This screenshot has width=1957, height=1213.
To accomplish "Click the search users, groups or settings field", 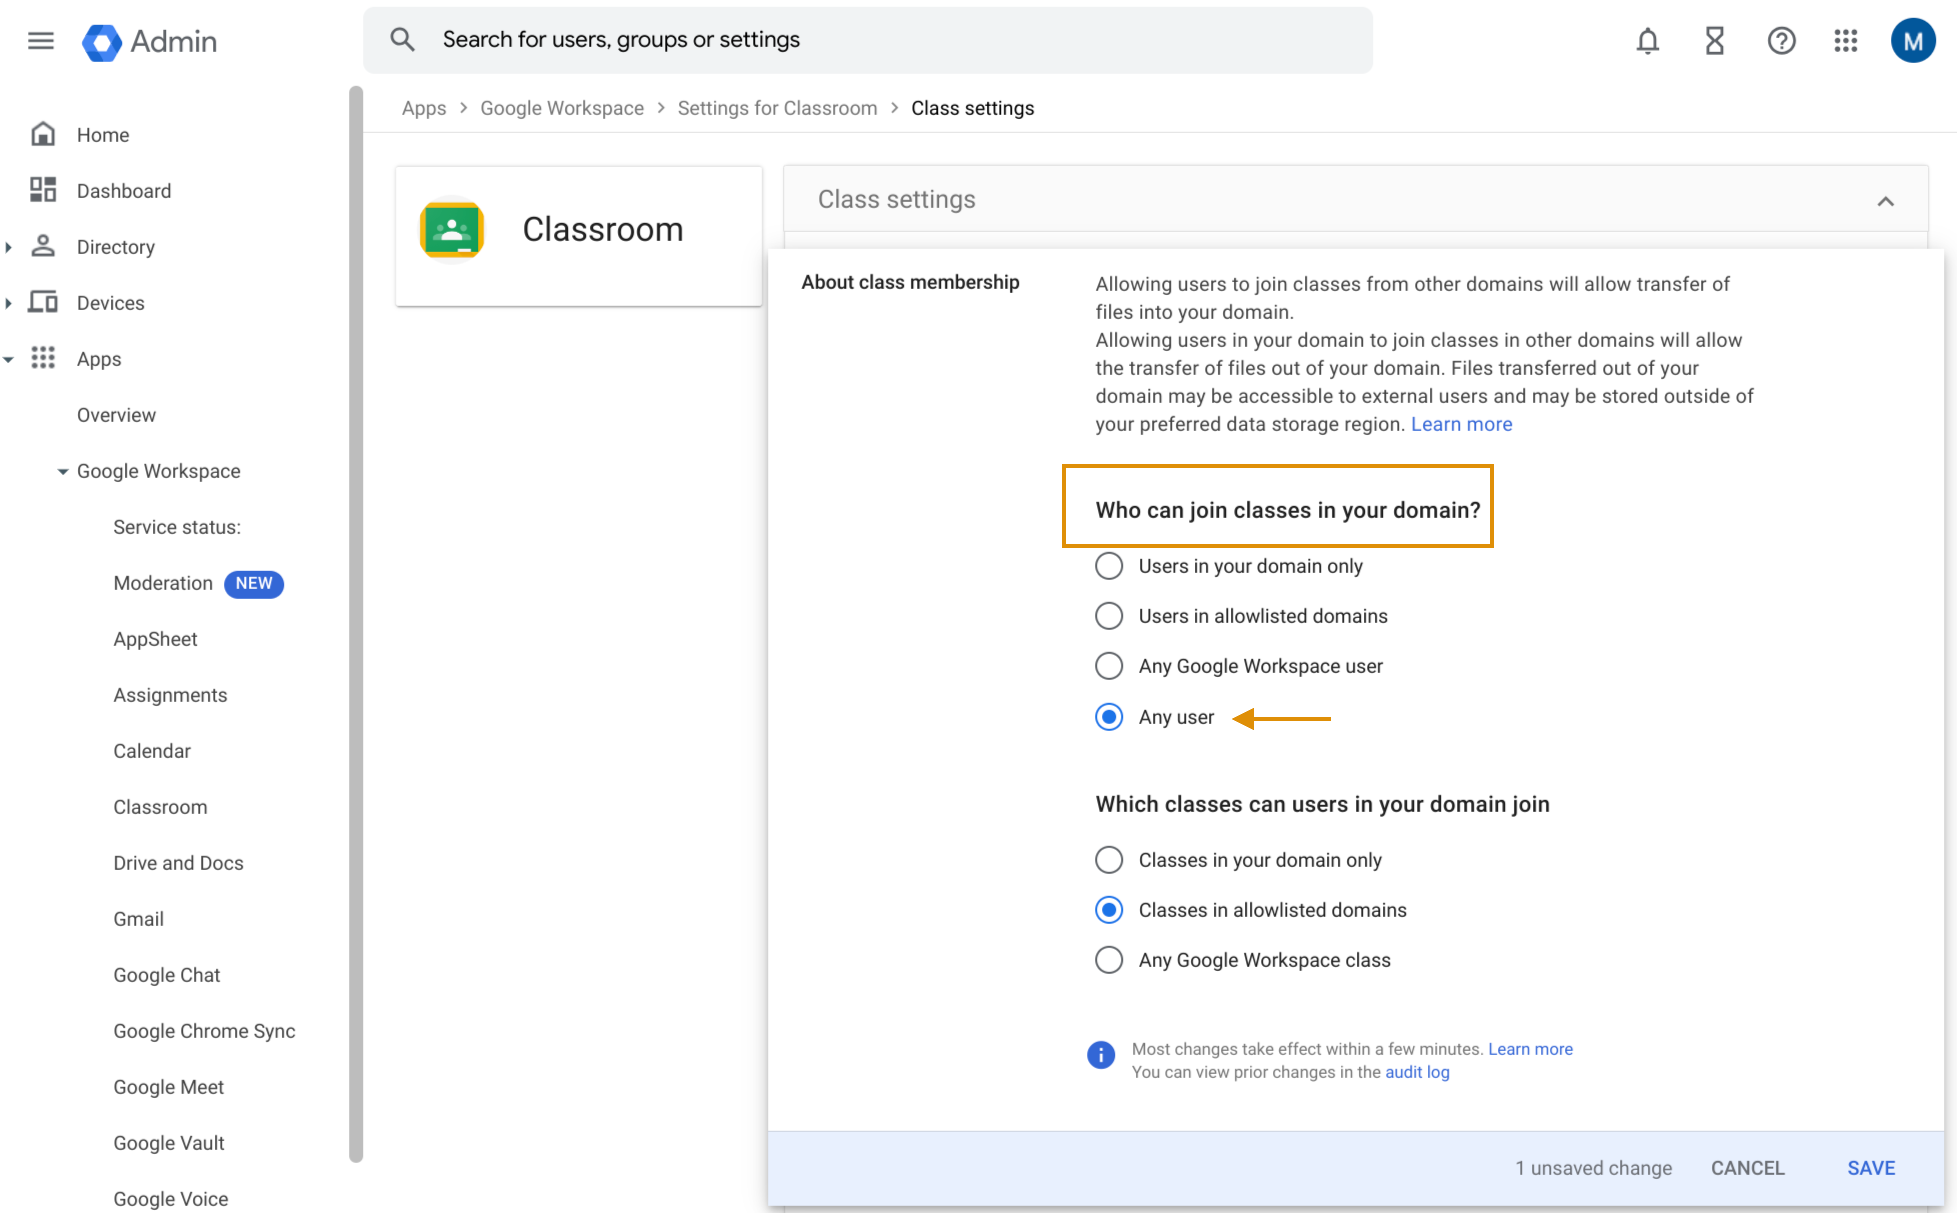I will pos(867,40).
